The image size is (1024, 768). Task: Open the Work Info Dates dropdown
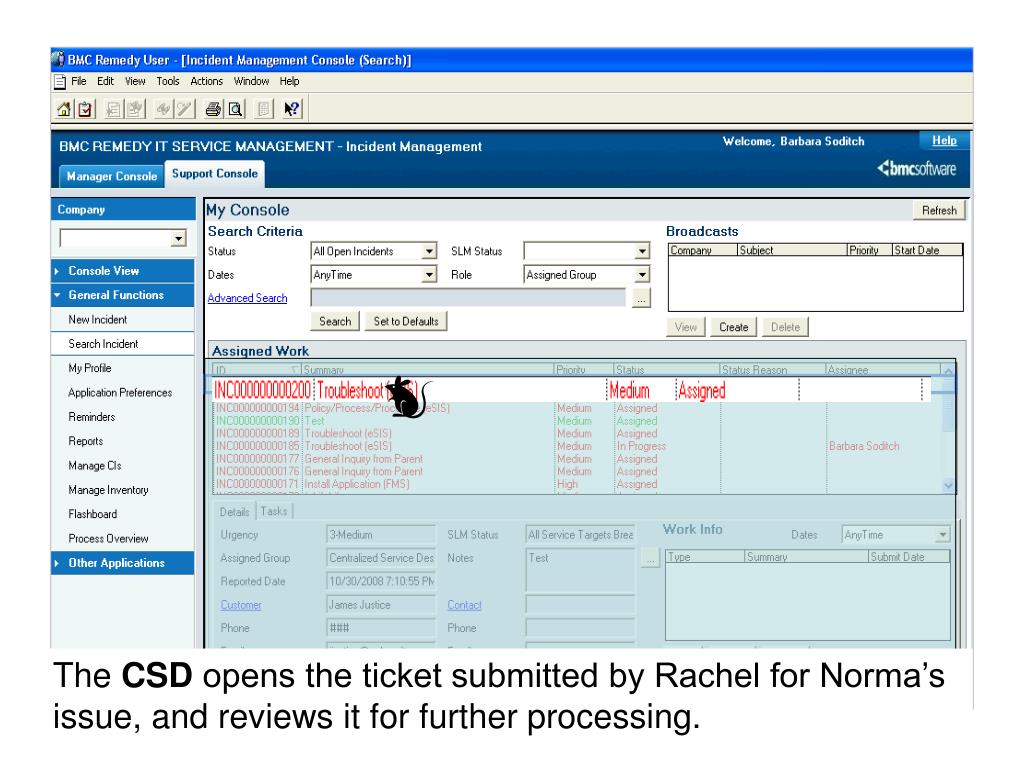942,535
